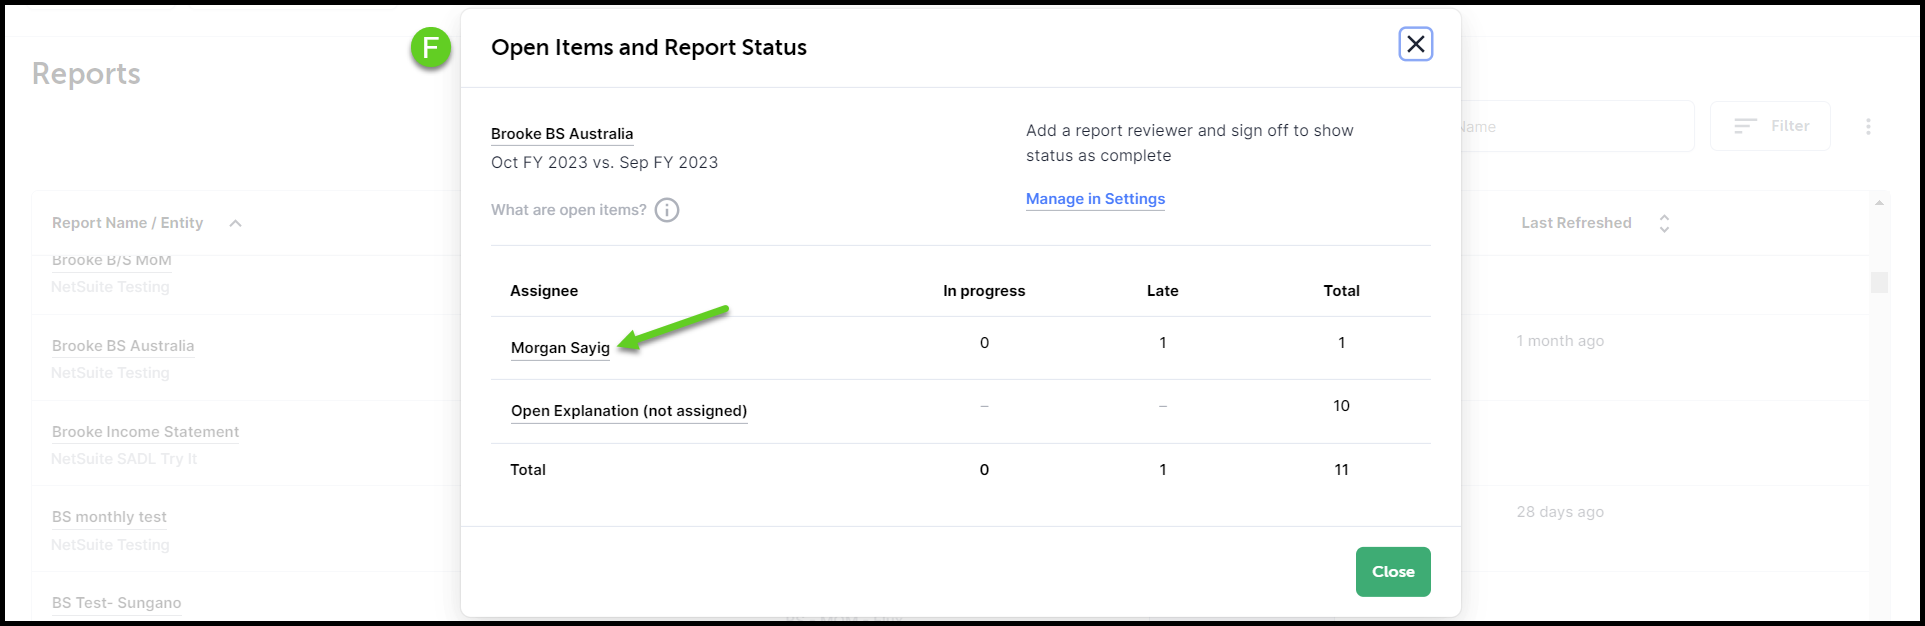1925x626 pixels.
Task: Click the green F step badge
Action: [431, 48]
